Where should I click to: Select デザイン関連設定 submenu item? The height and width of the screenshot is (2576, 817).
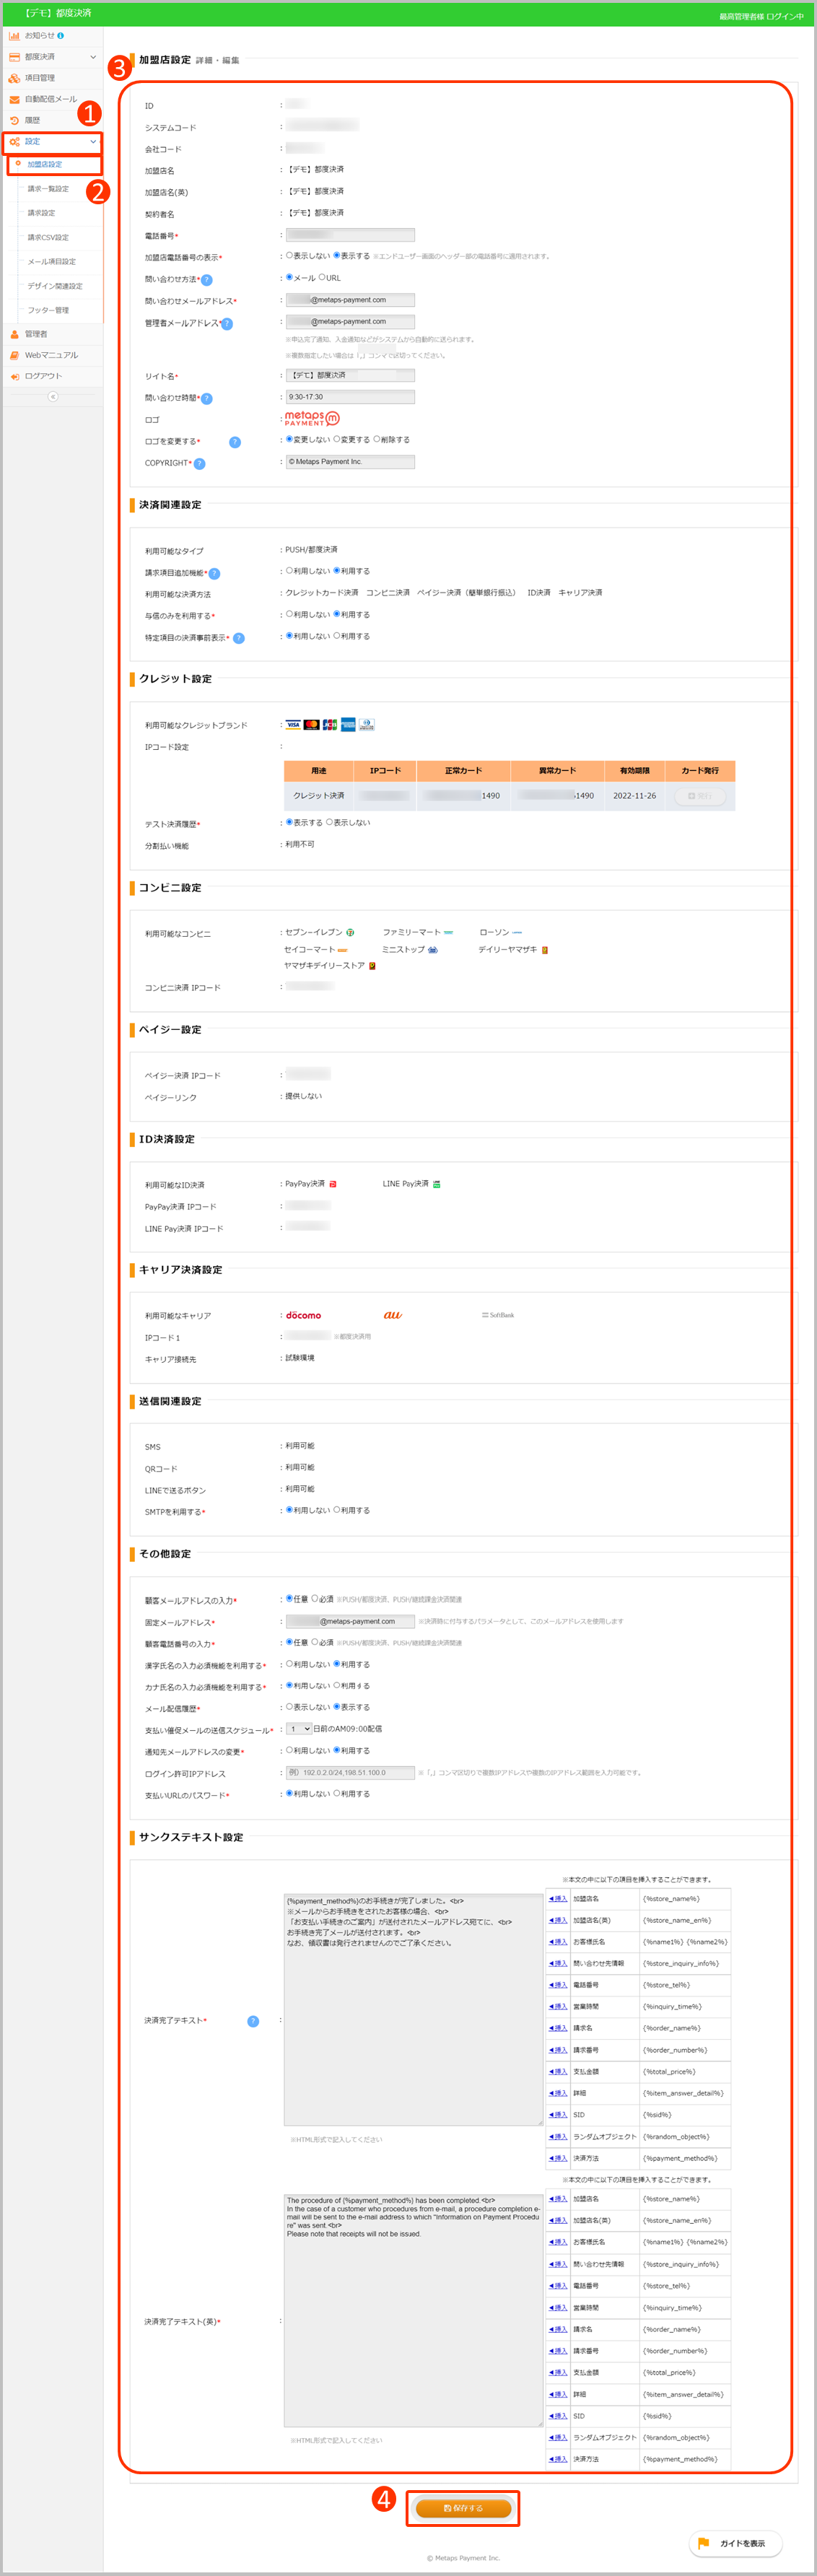(x=55, y=286)
